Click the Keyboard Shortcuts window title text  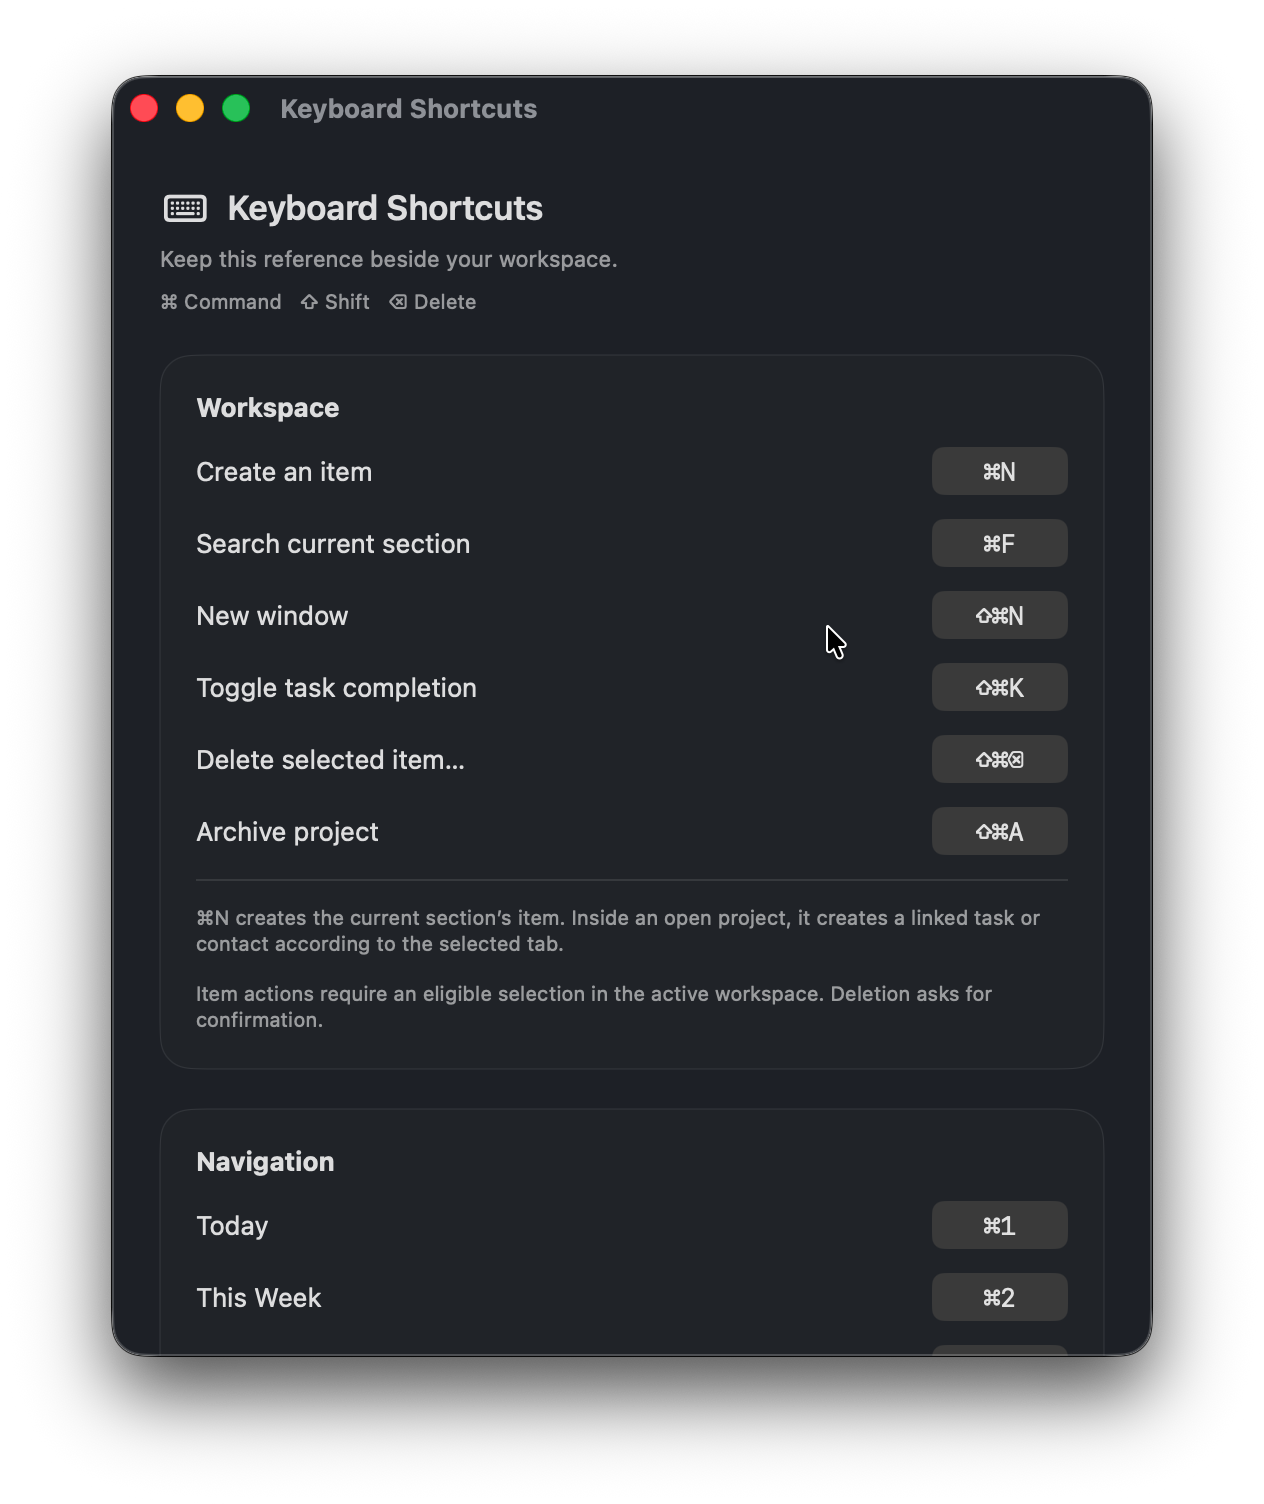408,108
